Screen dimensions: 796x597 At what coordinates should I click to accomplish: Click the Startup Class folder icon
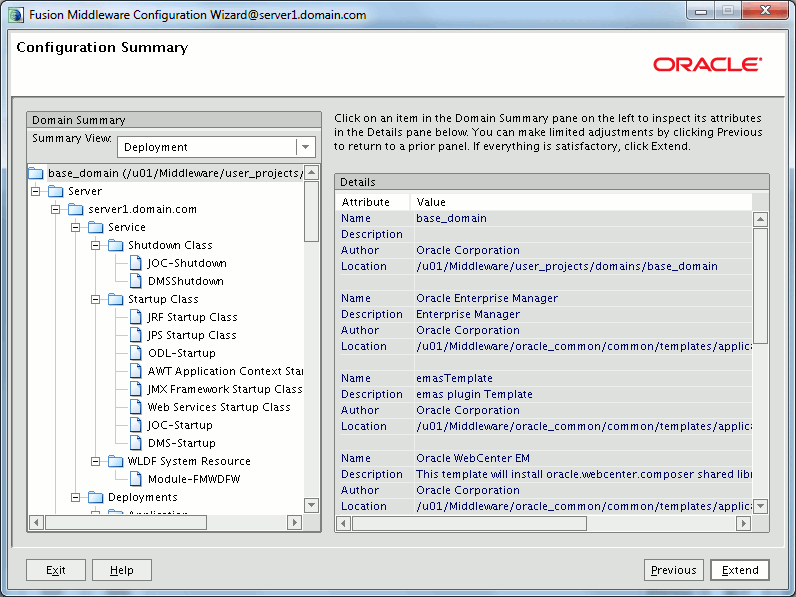tap(116, 299)
